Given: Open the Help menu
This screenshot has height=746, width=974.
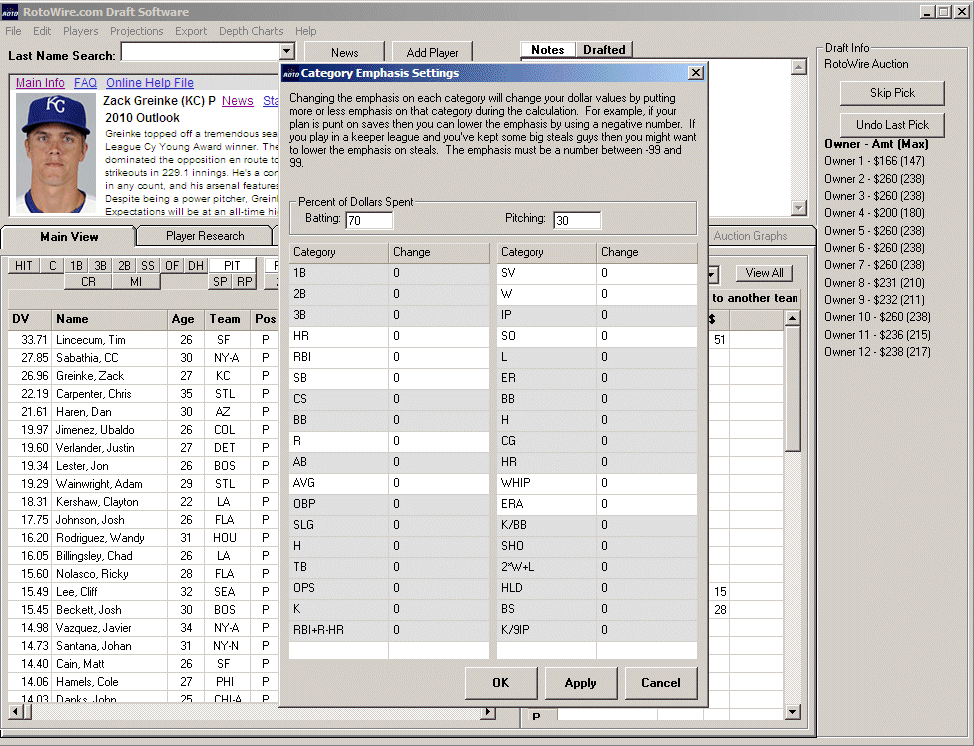Looking at the screenshot, I should (x=305, y=31).
